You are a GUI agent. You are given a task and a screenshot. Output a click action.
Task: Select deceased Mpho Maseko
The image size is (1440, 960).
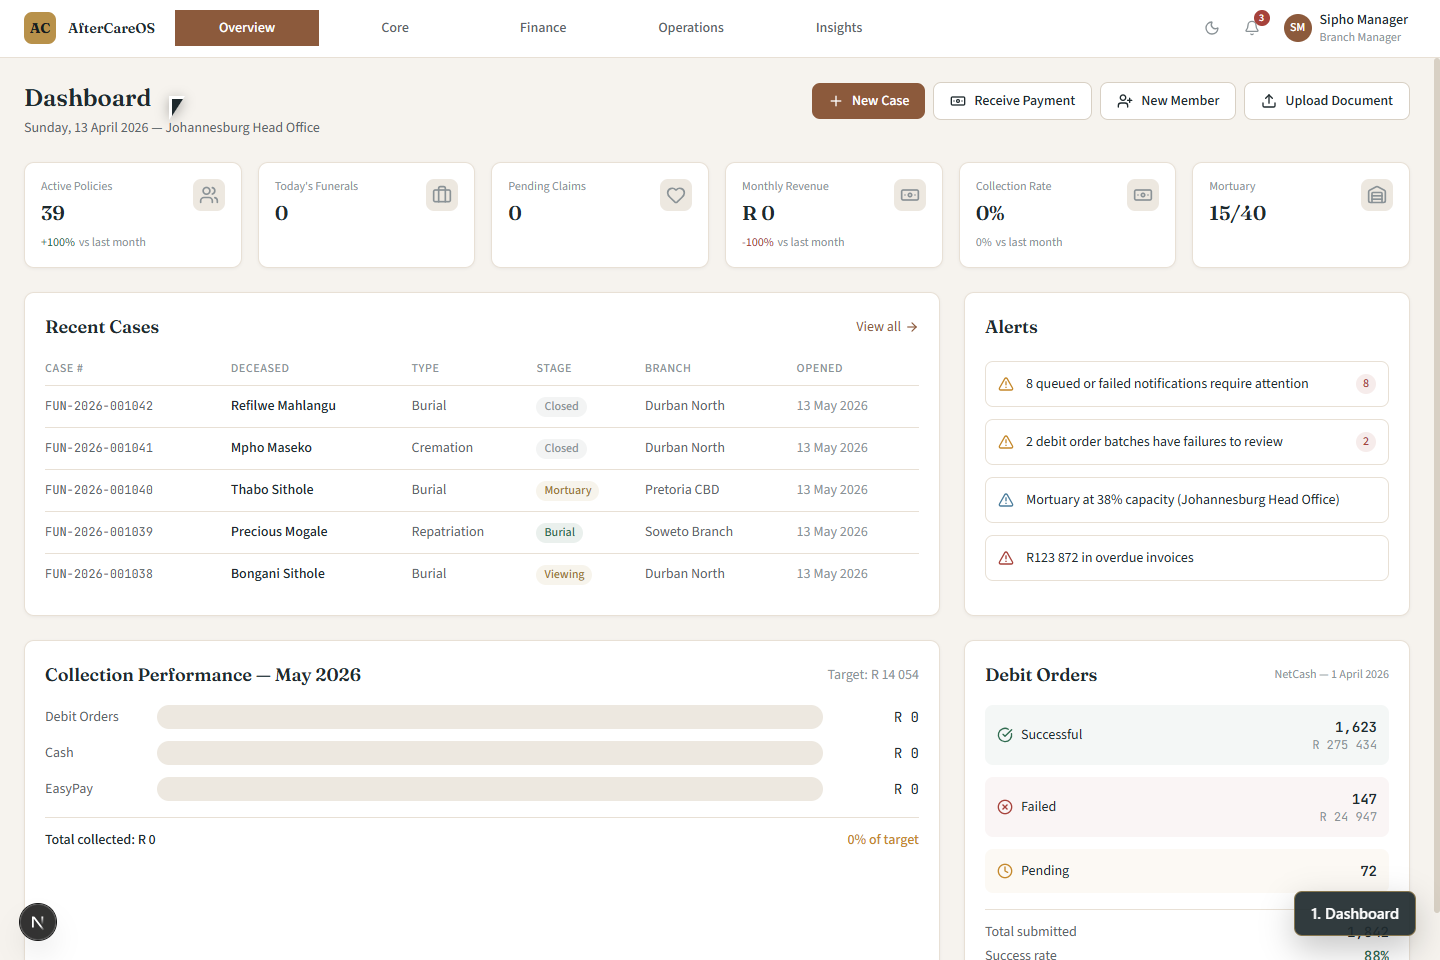pos(271,448)
